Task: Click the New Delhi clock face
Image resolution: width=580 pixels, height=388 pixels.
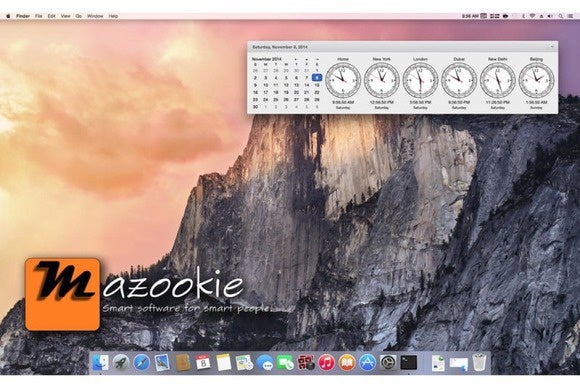Action: tap(498, 80)
